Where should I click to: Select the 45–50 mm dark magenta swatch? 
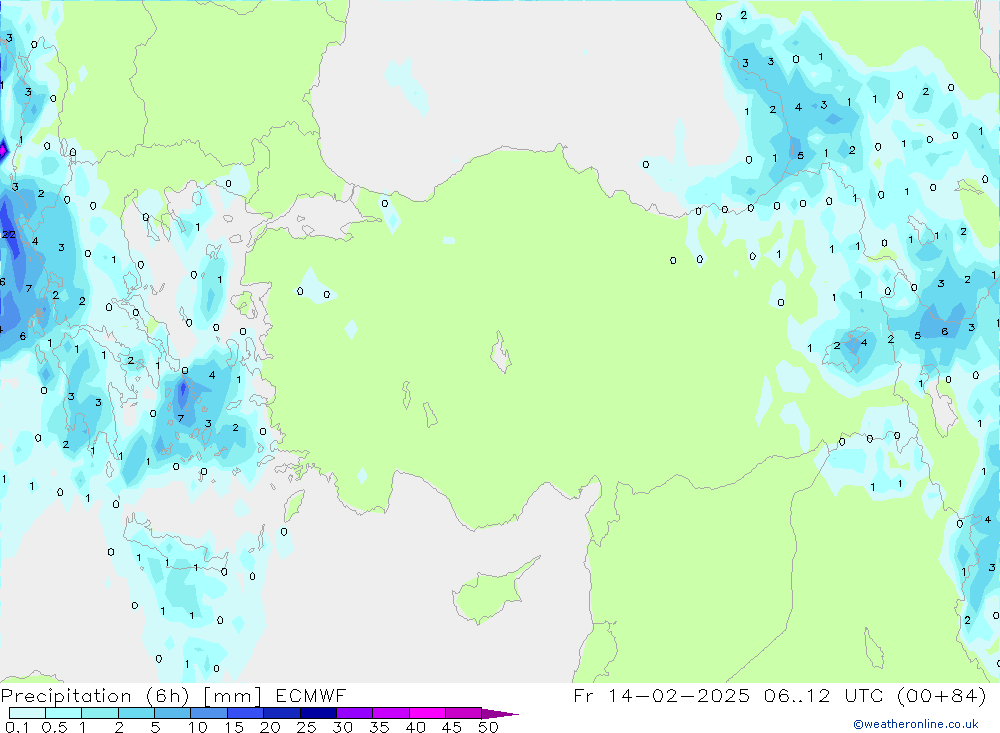(x=463, y=713)
